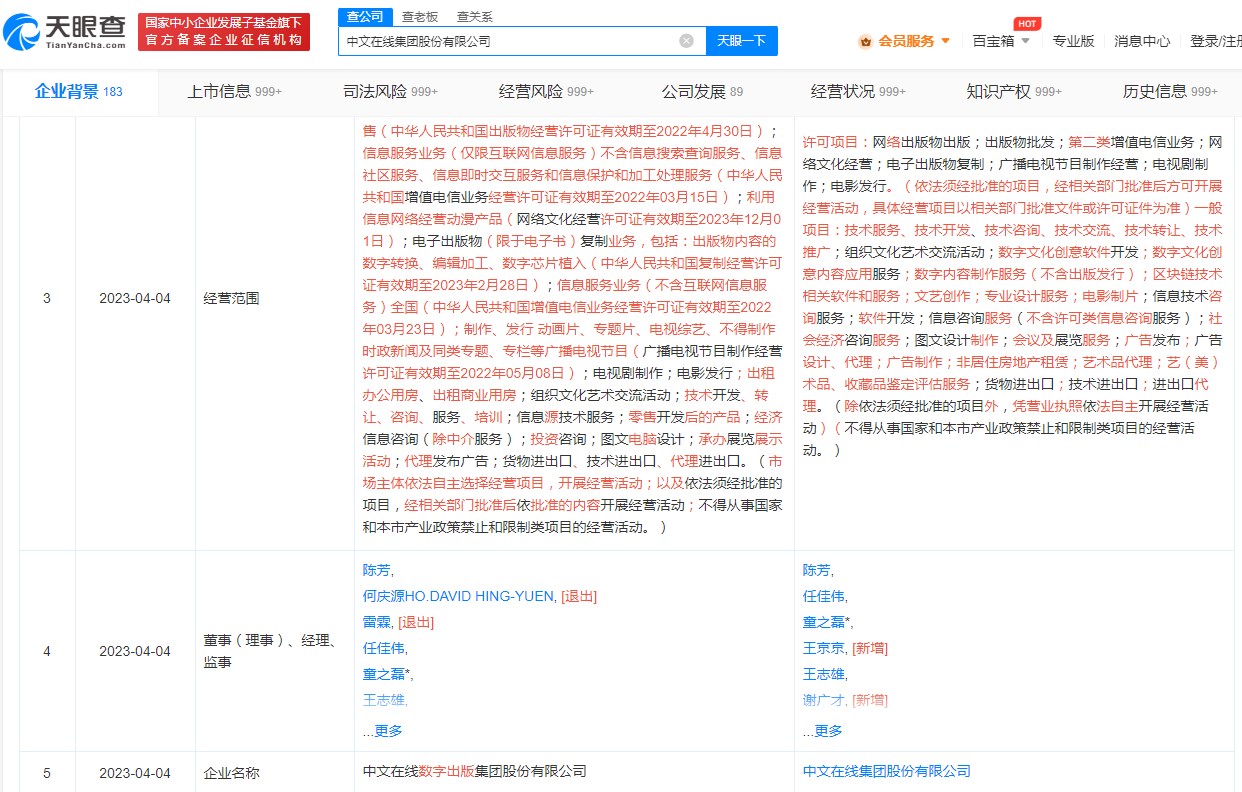The width and height of the screenshot is (1242, 792).
Task: Clear the search box with the X icon
Action: 686,41
